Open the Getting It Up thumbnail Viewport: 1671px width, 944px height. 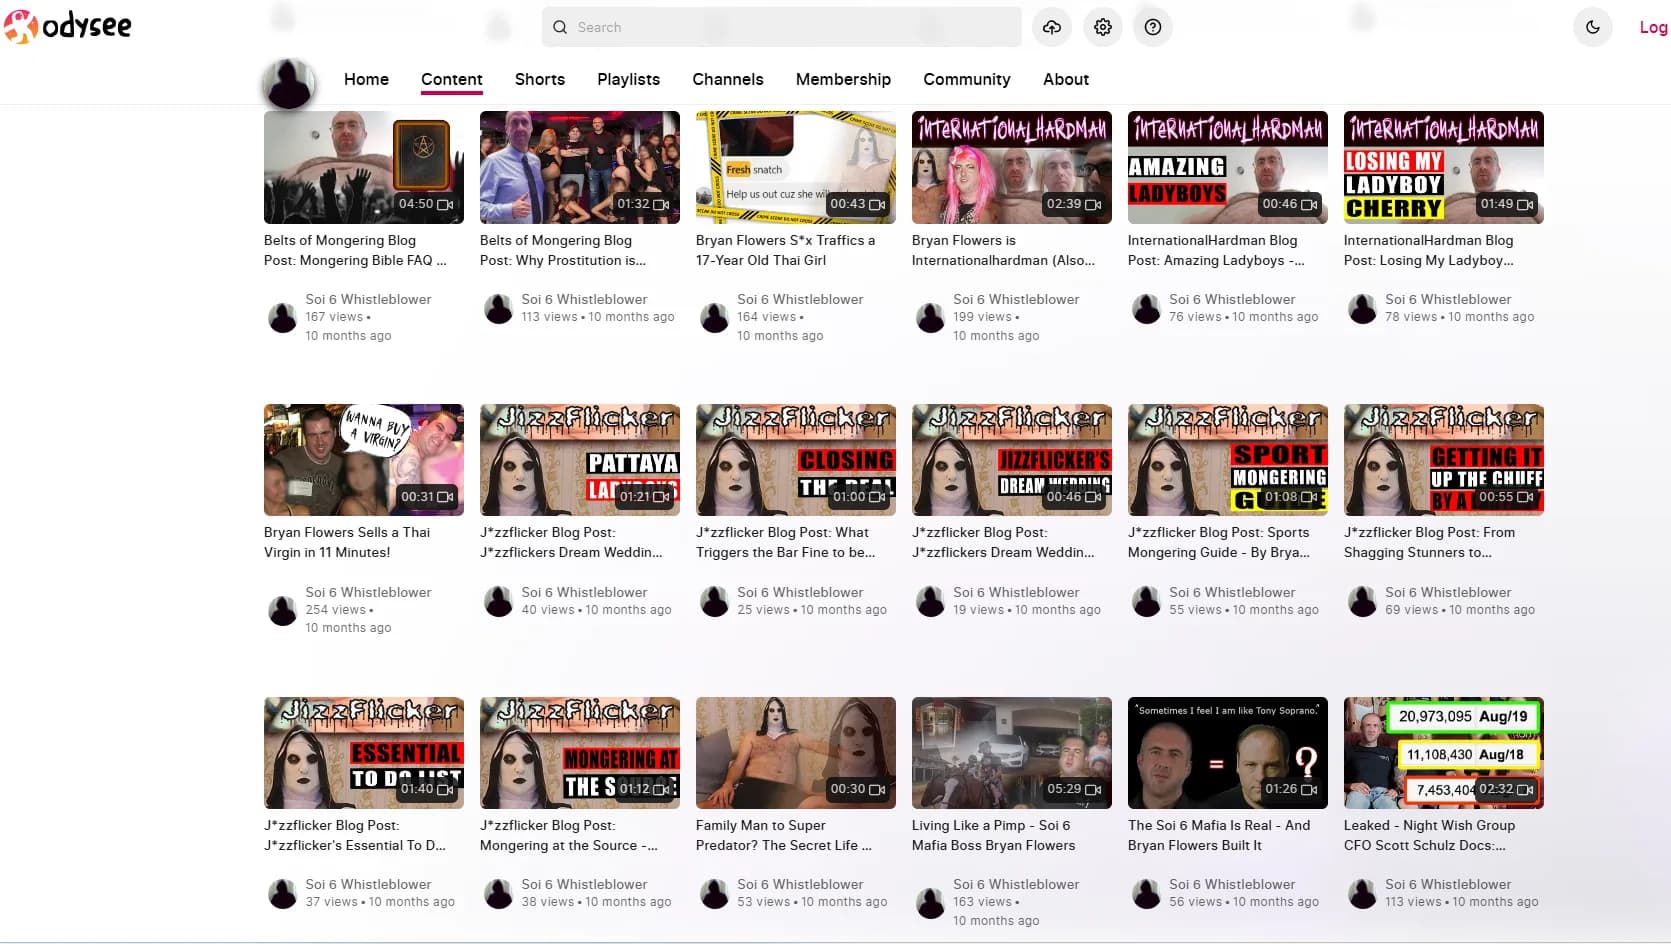click(1444, 460)
